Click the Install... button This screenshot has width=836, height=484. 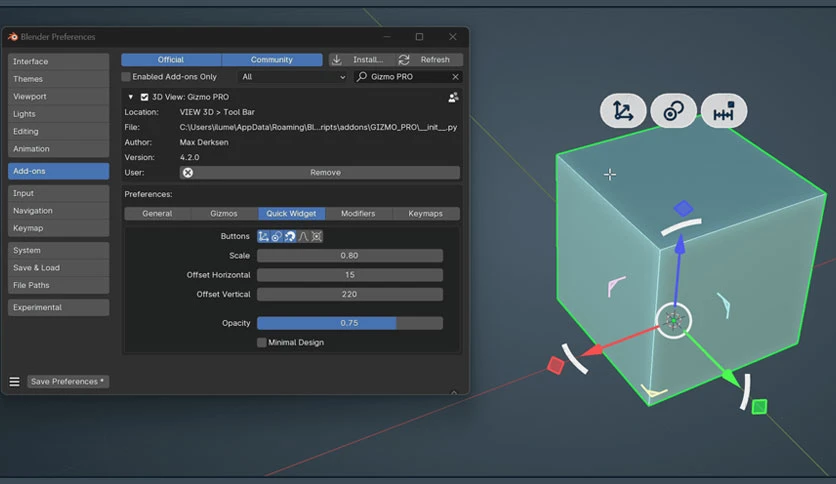[x=362, y=60]
